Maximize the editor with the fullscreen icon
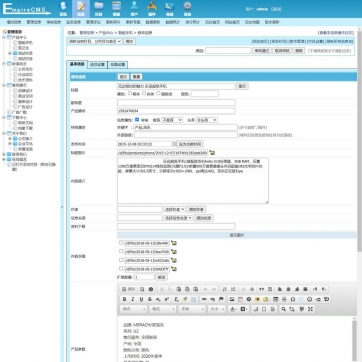 click(x=310, y=309)
